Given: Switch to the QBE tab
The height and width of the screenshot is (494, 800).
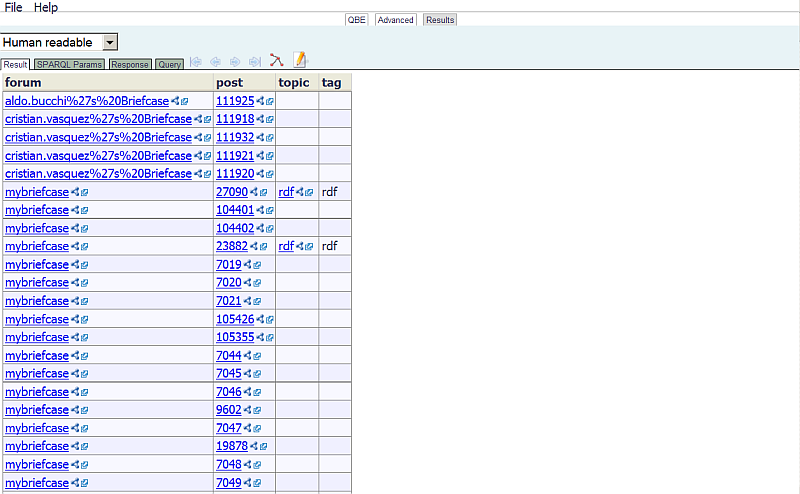Looking at the screenshot, I should tap(356, 20).
